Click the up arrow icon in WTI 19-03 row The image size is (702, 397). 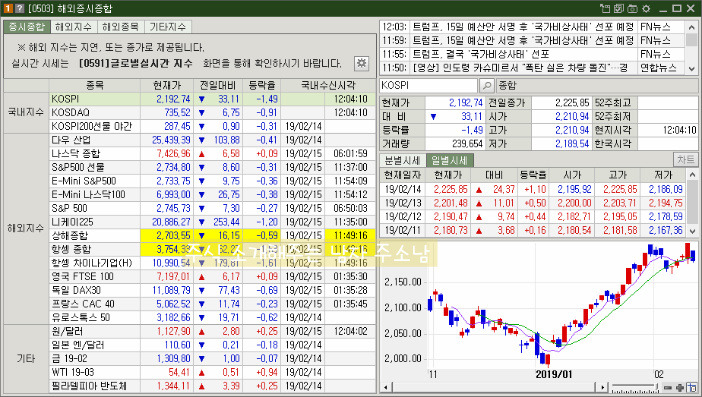tap(201, 372)
